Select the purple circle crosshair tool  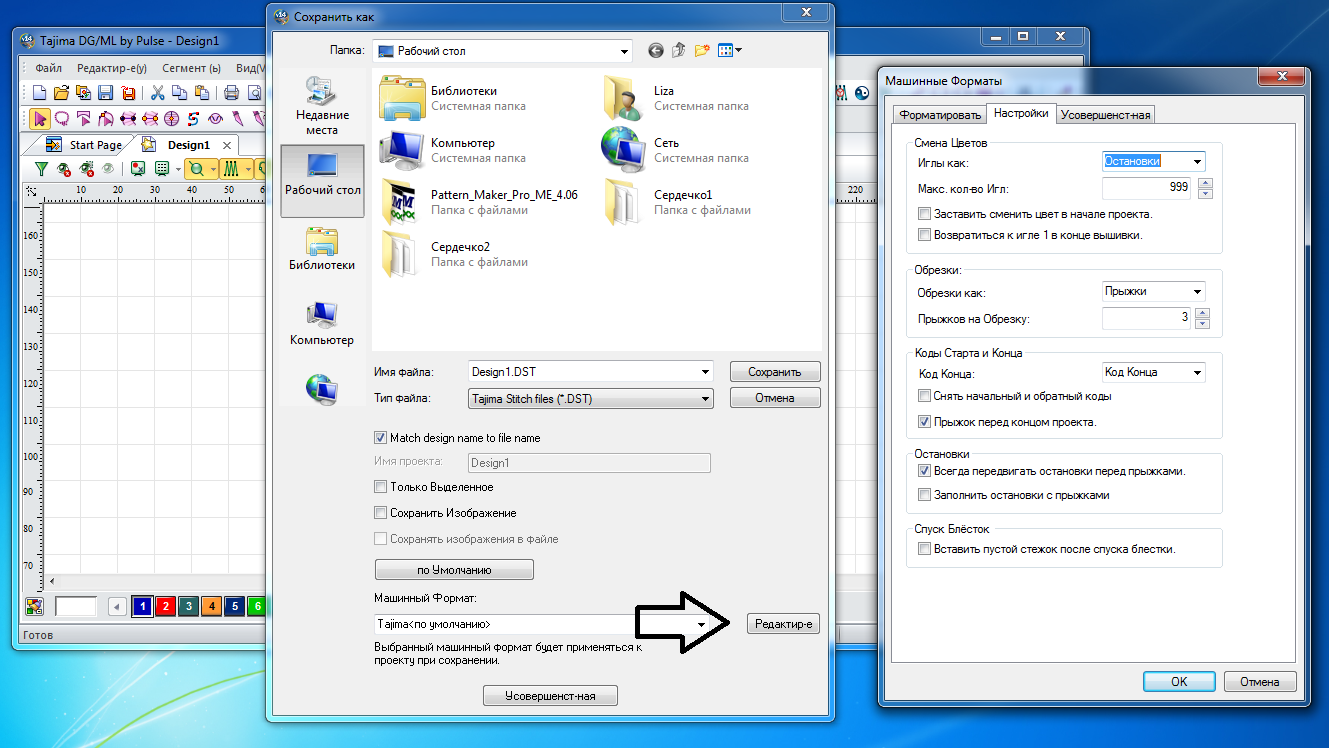[172, 119]
